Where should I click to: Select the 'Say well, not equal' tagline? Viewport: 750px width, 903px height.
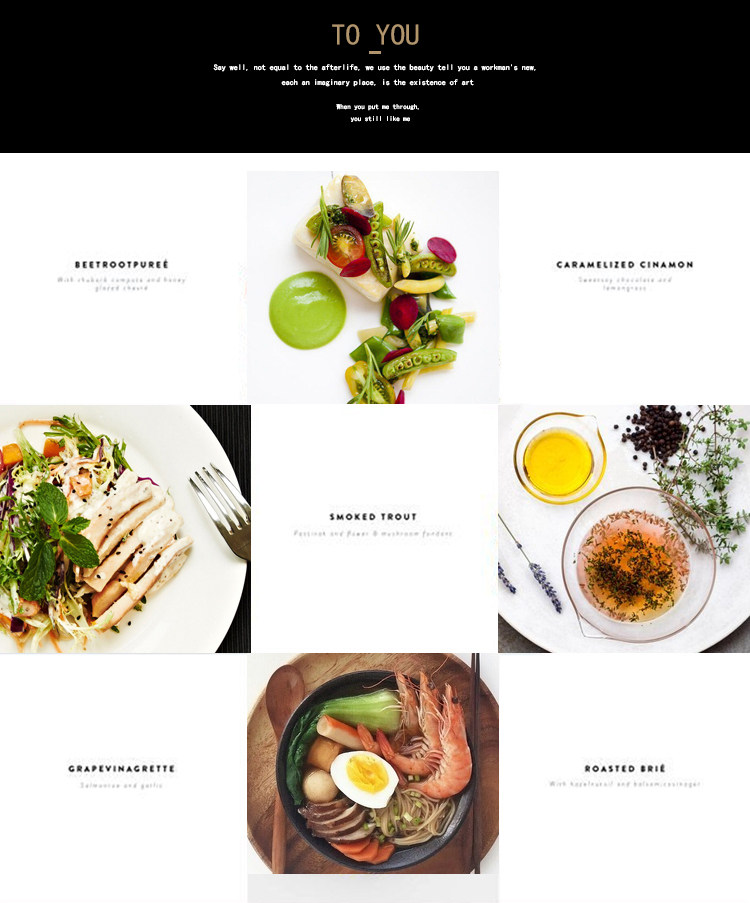(x=374, y=67)
